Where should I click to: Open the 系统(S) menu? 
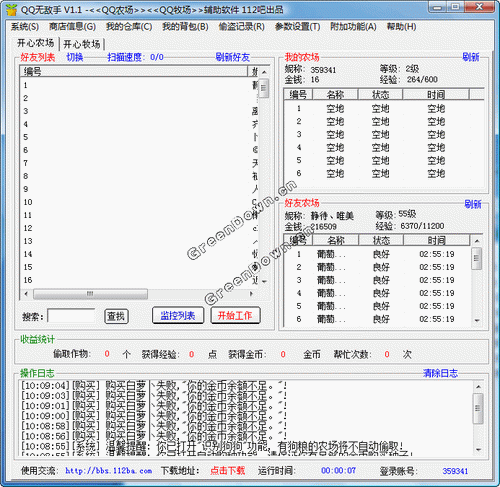tap(25, 27)
